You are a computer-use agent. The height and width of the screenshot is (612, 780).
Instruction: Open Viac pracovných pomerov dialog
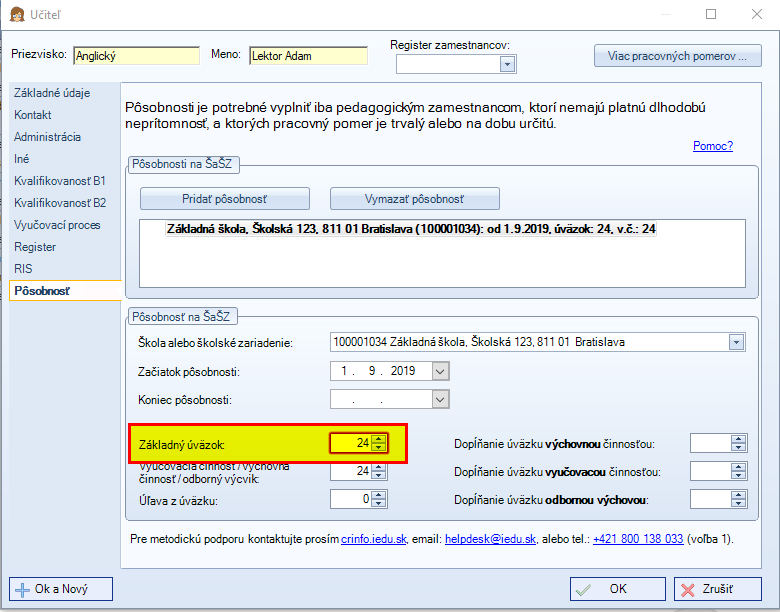tap(678, 56)
